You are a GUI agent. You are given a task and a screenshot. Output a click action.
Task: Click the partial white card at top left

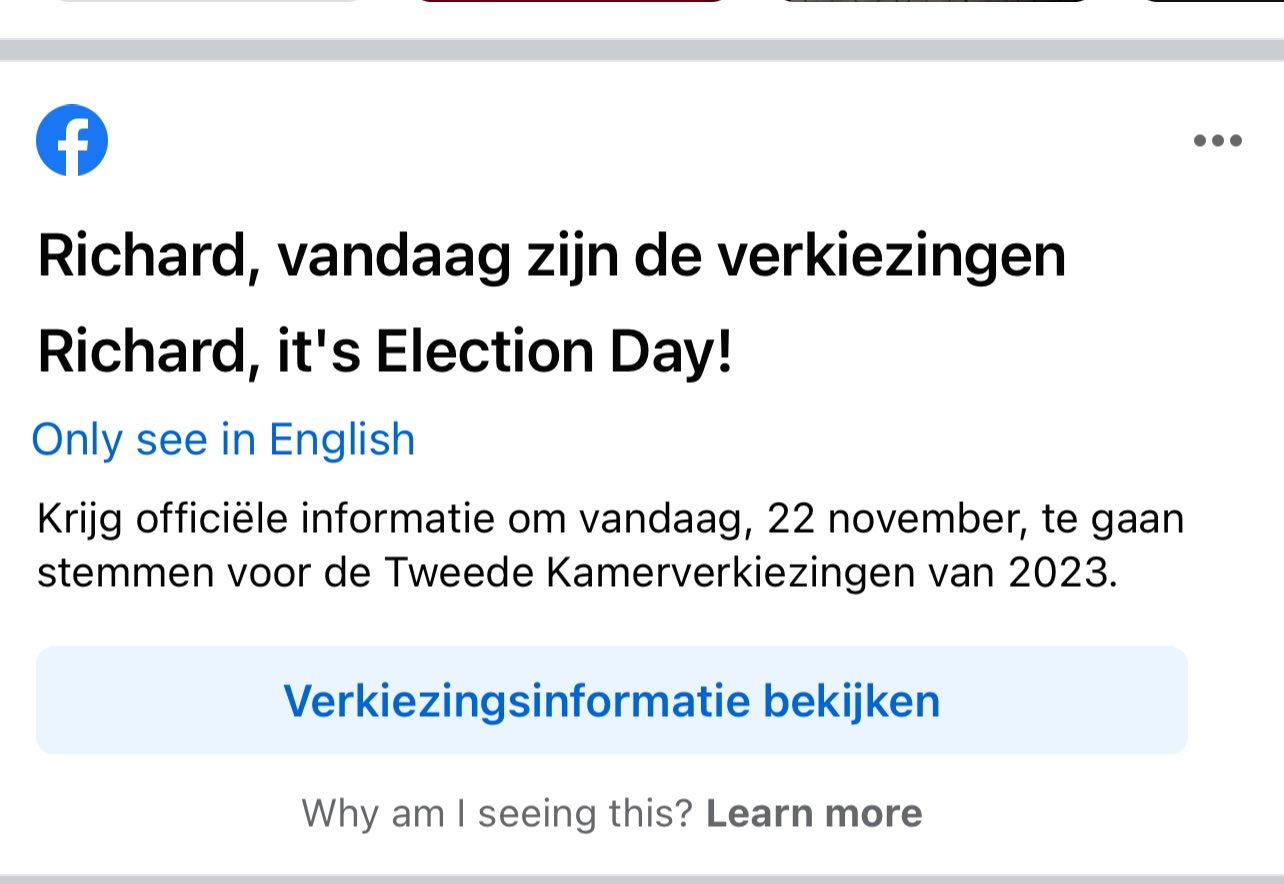click(x=205, y=2)
